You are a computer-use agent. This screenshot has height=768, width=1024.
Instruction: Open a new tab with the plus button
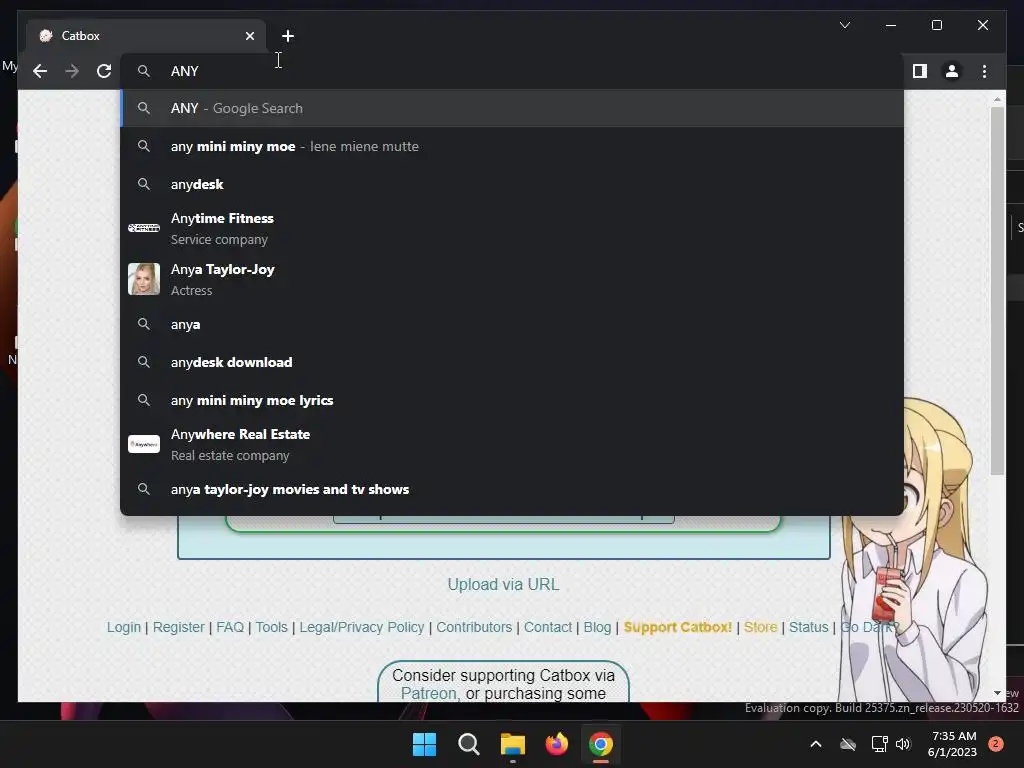click(x=288, y=36)
